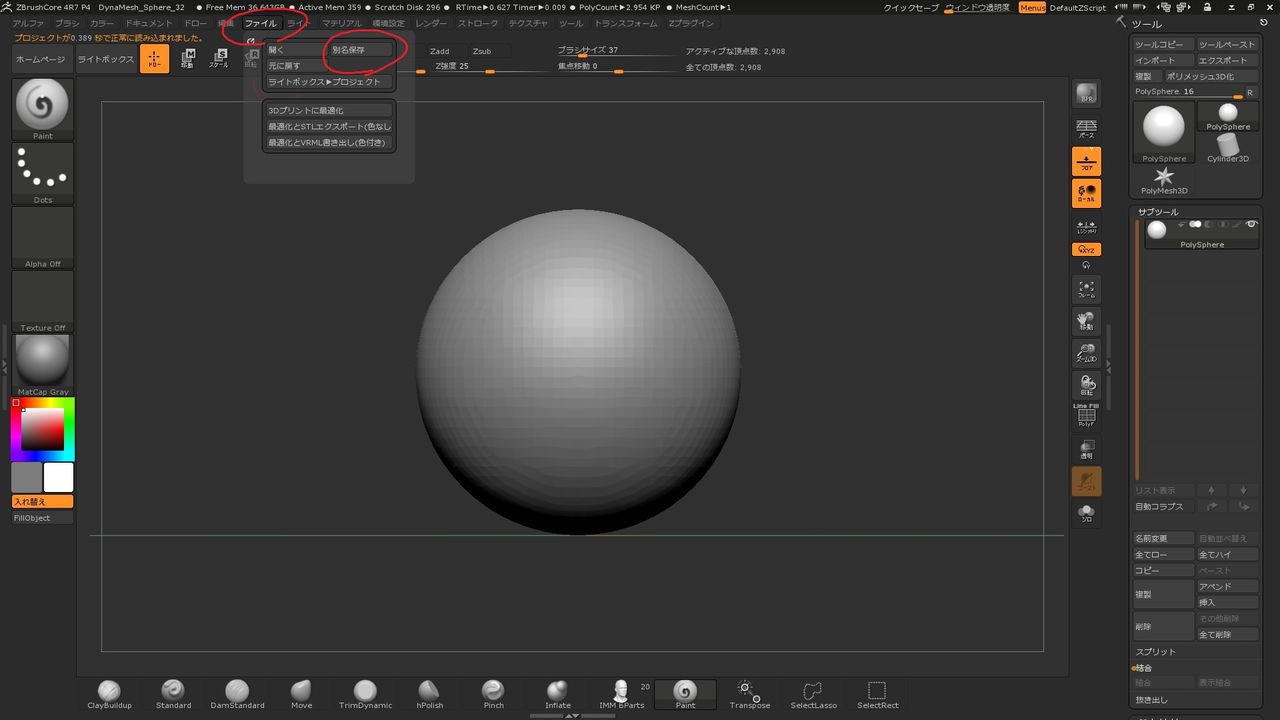Open the ZPlugin (Zプラグイン) menu
Viewport: 1280px width, 720px height.
point(691,23)
